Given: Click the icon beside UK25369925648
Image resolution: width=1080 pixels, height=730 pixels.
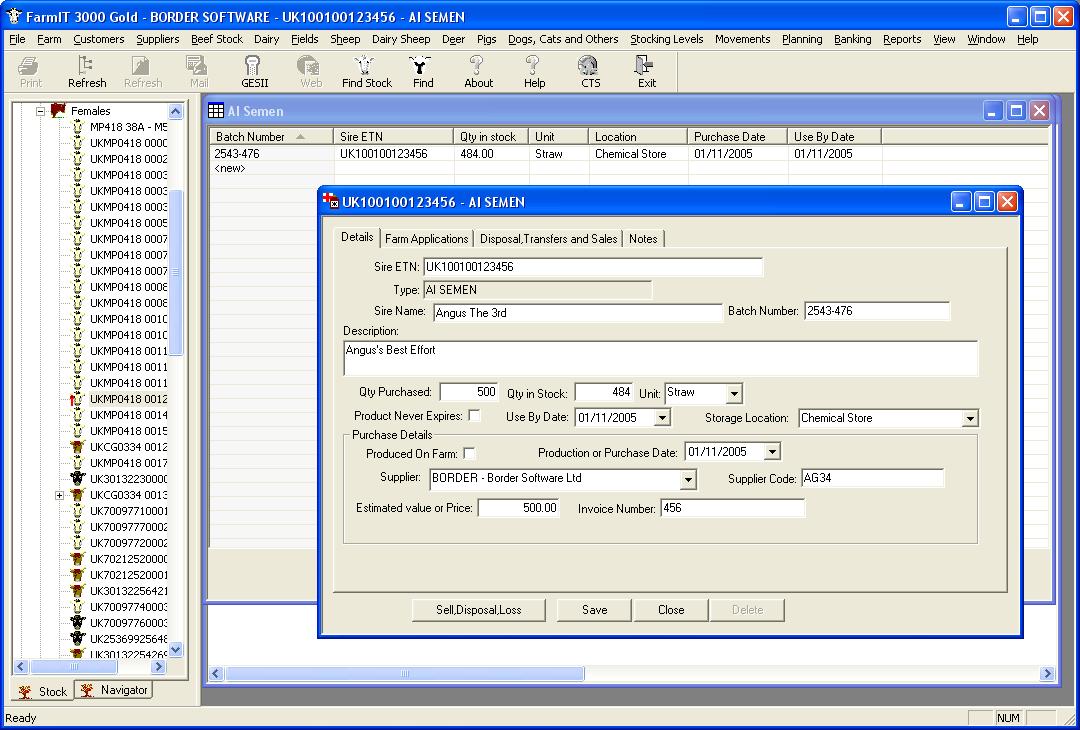Looking at the screenshot, I should 77,638.
